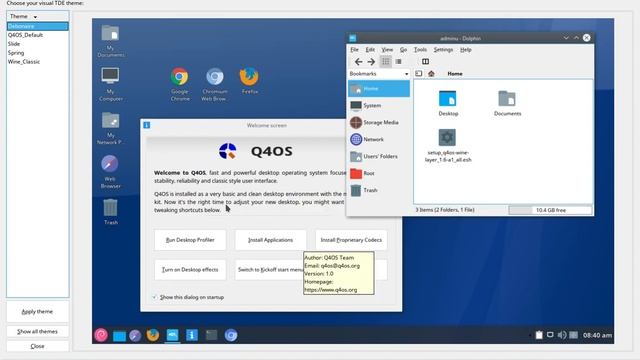The height and width of the screenshot is (360, 640).
Task: Click the Home breadcrumb in Dolphin location bar
Action: pos(455,73)
